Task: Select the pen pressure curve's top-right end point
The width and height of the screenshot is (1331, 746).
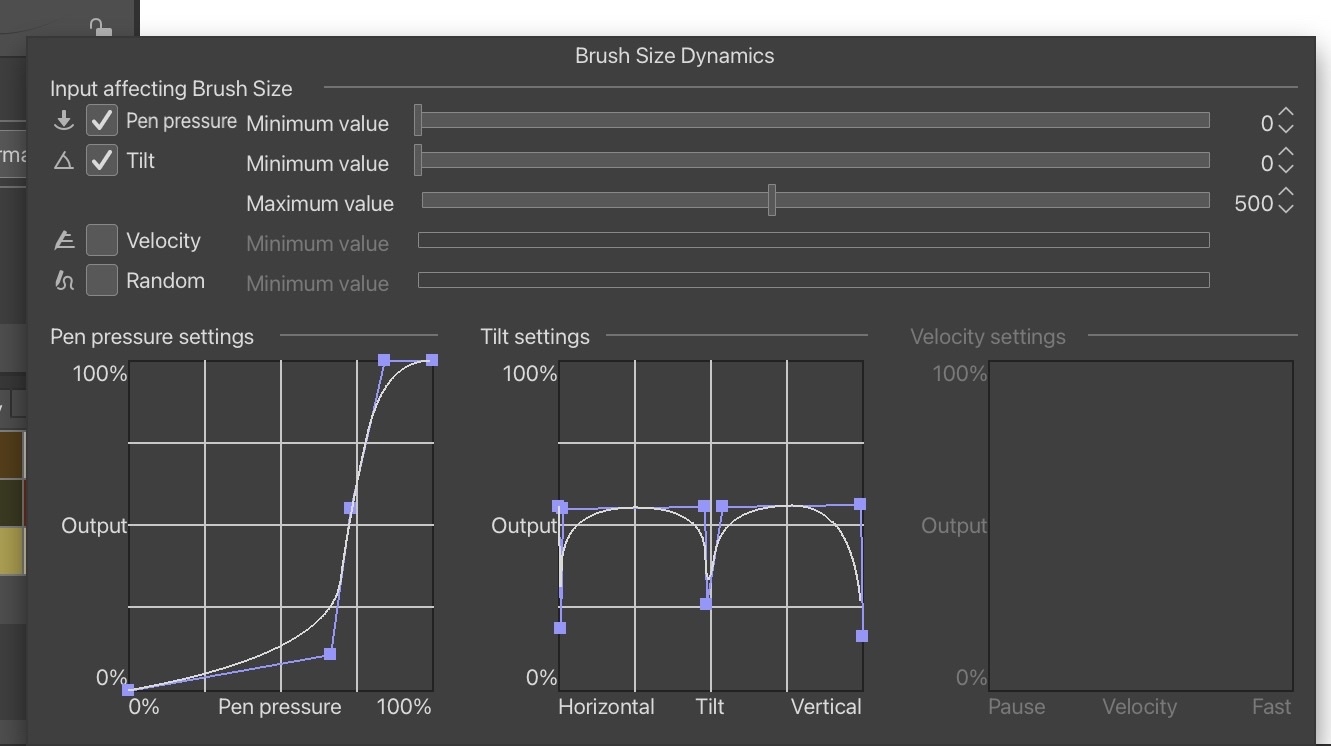Action: coord(432,360)
